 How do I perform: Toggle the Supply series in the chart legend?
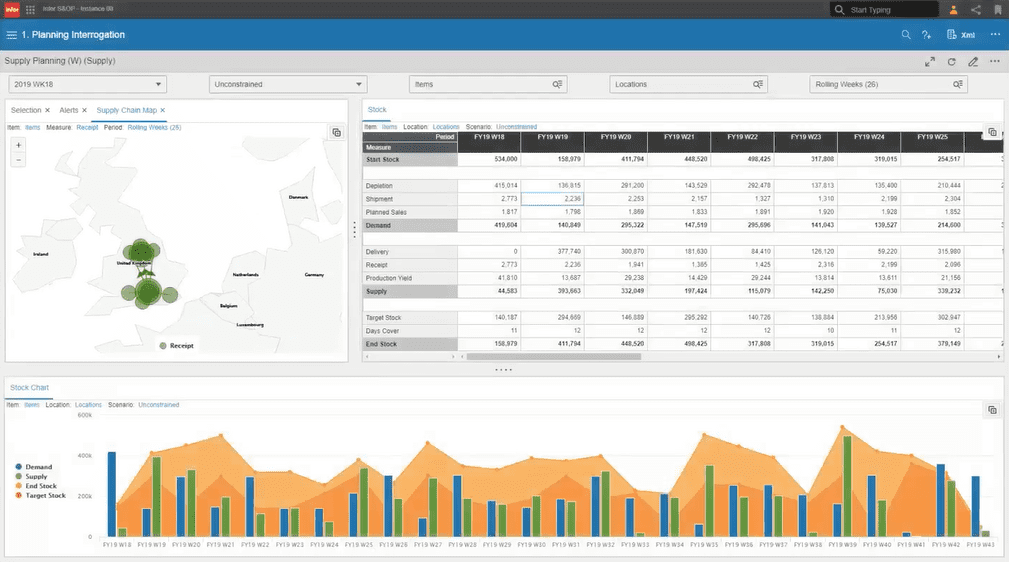click(32, 476)
